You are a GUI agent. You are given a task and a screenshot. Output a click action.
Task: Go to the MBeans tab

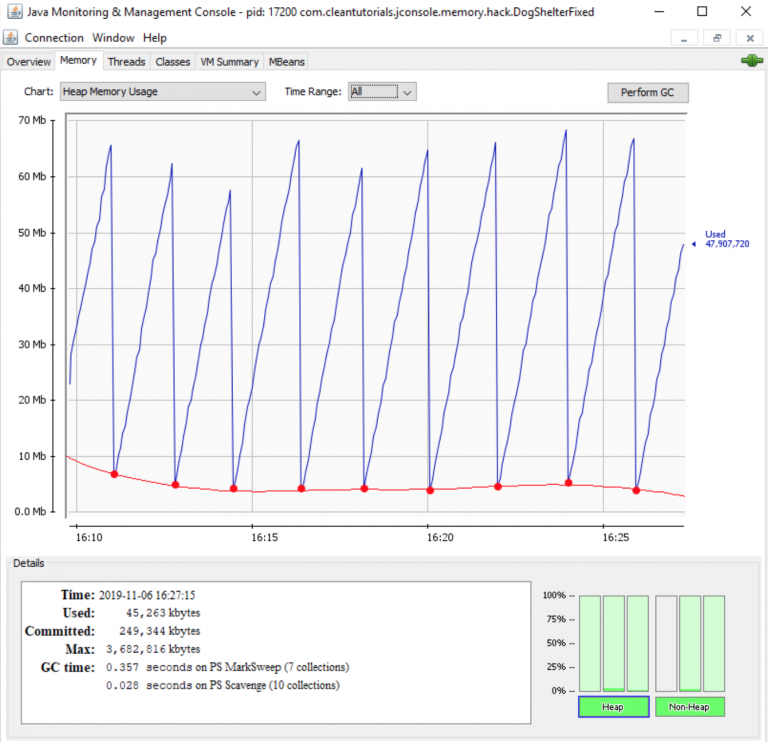click(x=290, y=61)
